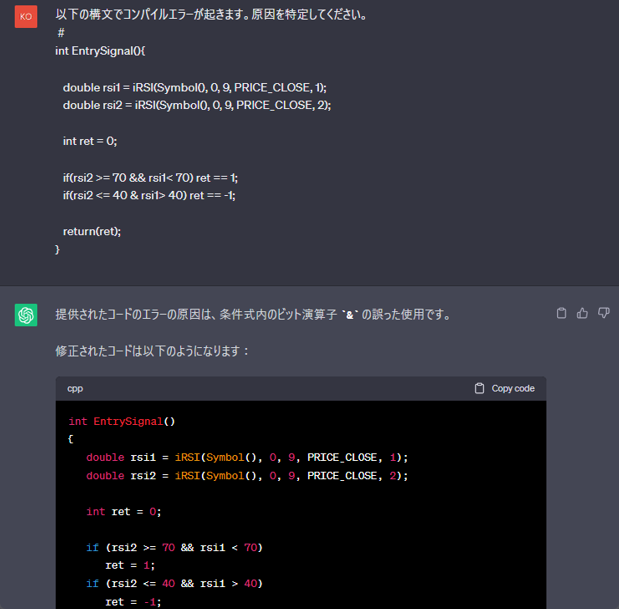Click the ChatGPT logo avatar
The image size is (619, 609).
(x=26, y=315)
